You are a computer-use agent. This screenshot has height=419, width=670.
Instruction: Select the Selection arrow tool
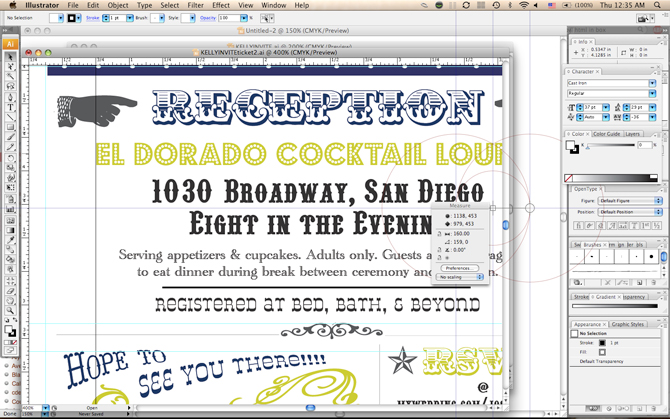[x=11, y=57]
